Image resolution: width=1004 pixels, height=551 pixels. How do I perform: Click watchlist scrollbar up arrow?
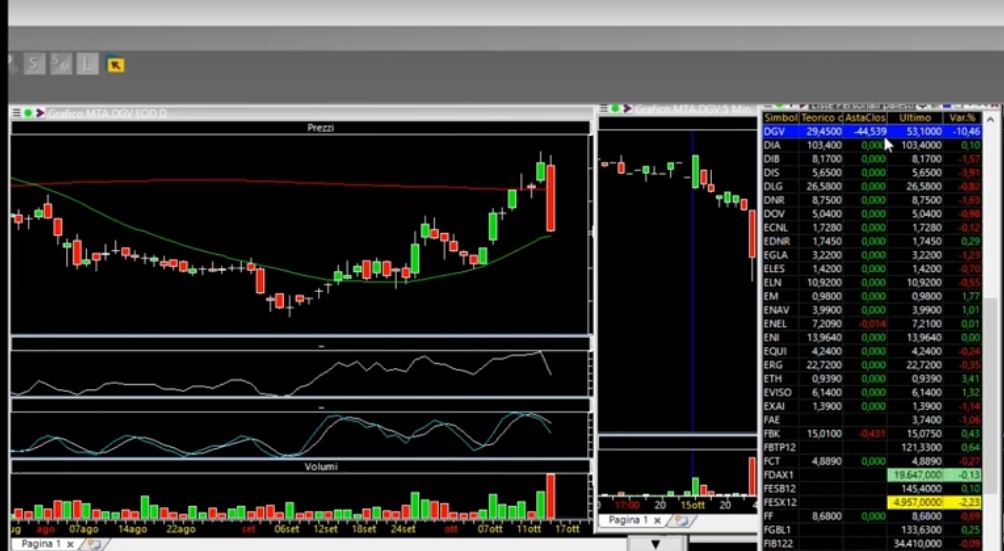click(x=991, y=119)
